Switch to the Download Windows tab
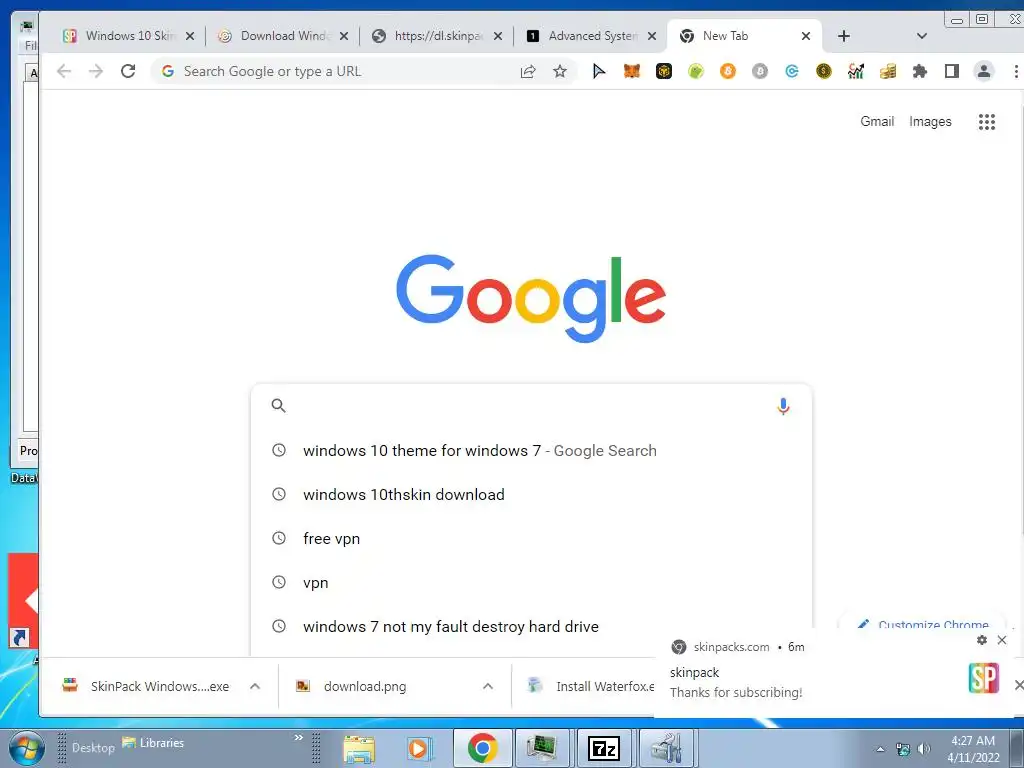 [285, 36]
